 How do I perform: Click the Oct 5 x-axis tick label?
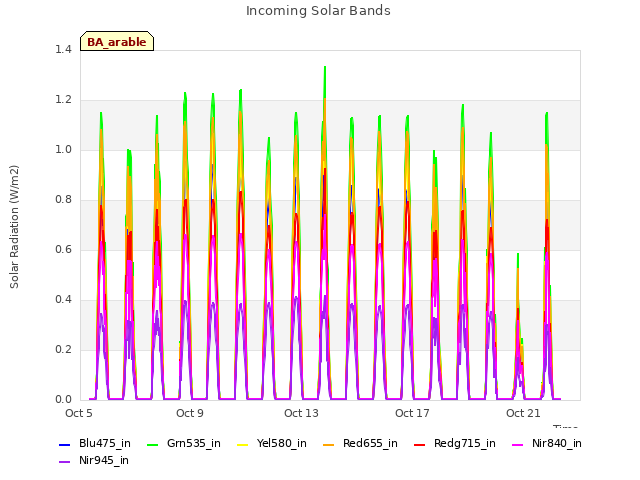[79, 413]
